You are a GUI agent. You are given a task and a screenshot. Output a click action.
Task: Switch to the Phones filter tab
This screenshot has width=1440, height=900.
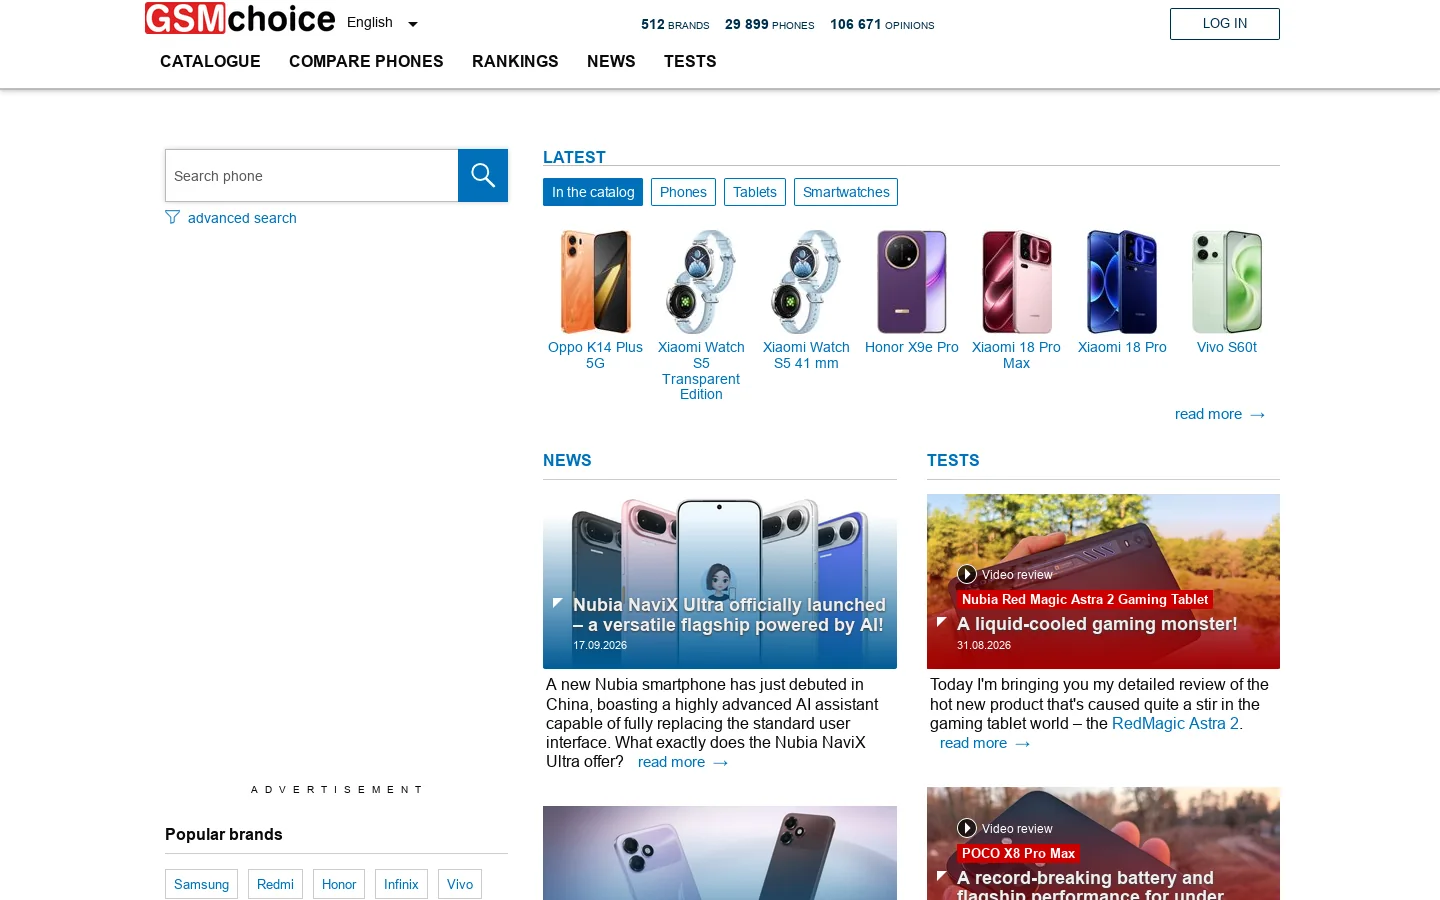pyautogui.click(x=683, y=192)
